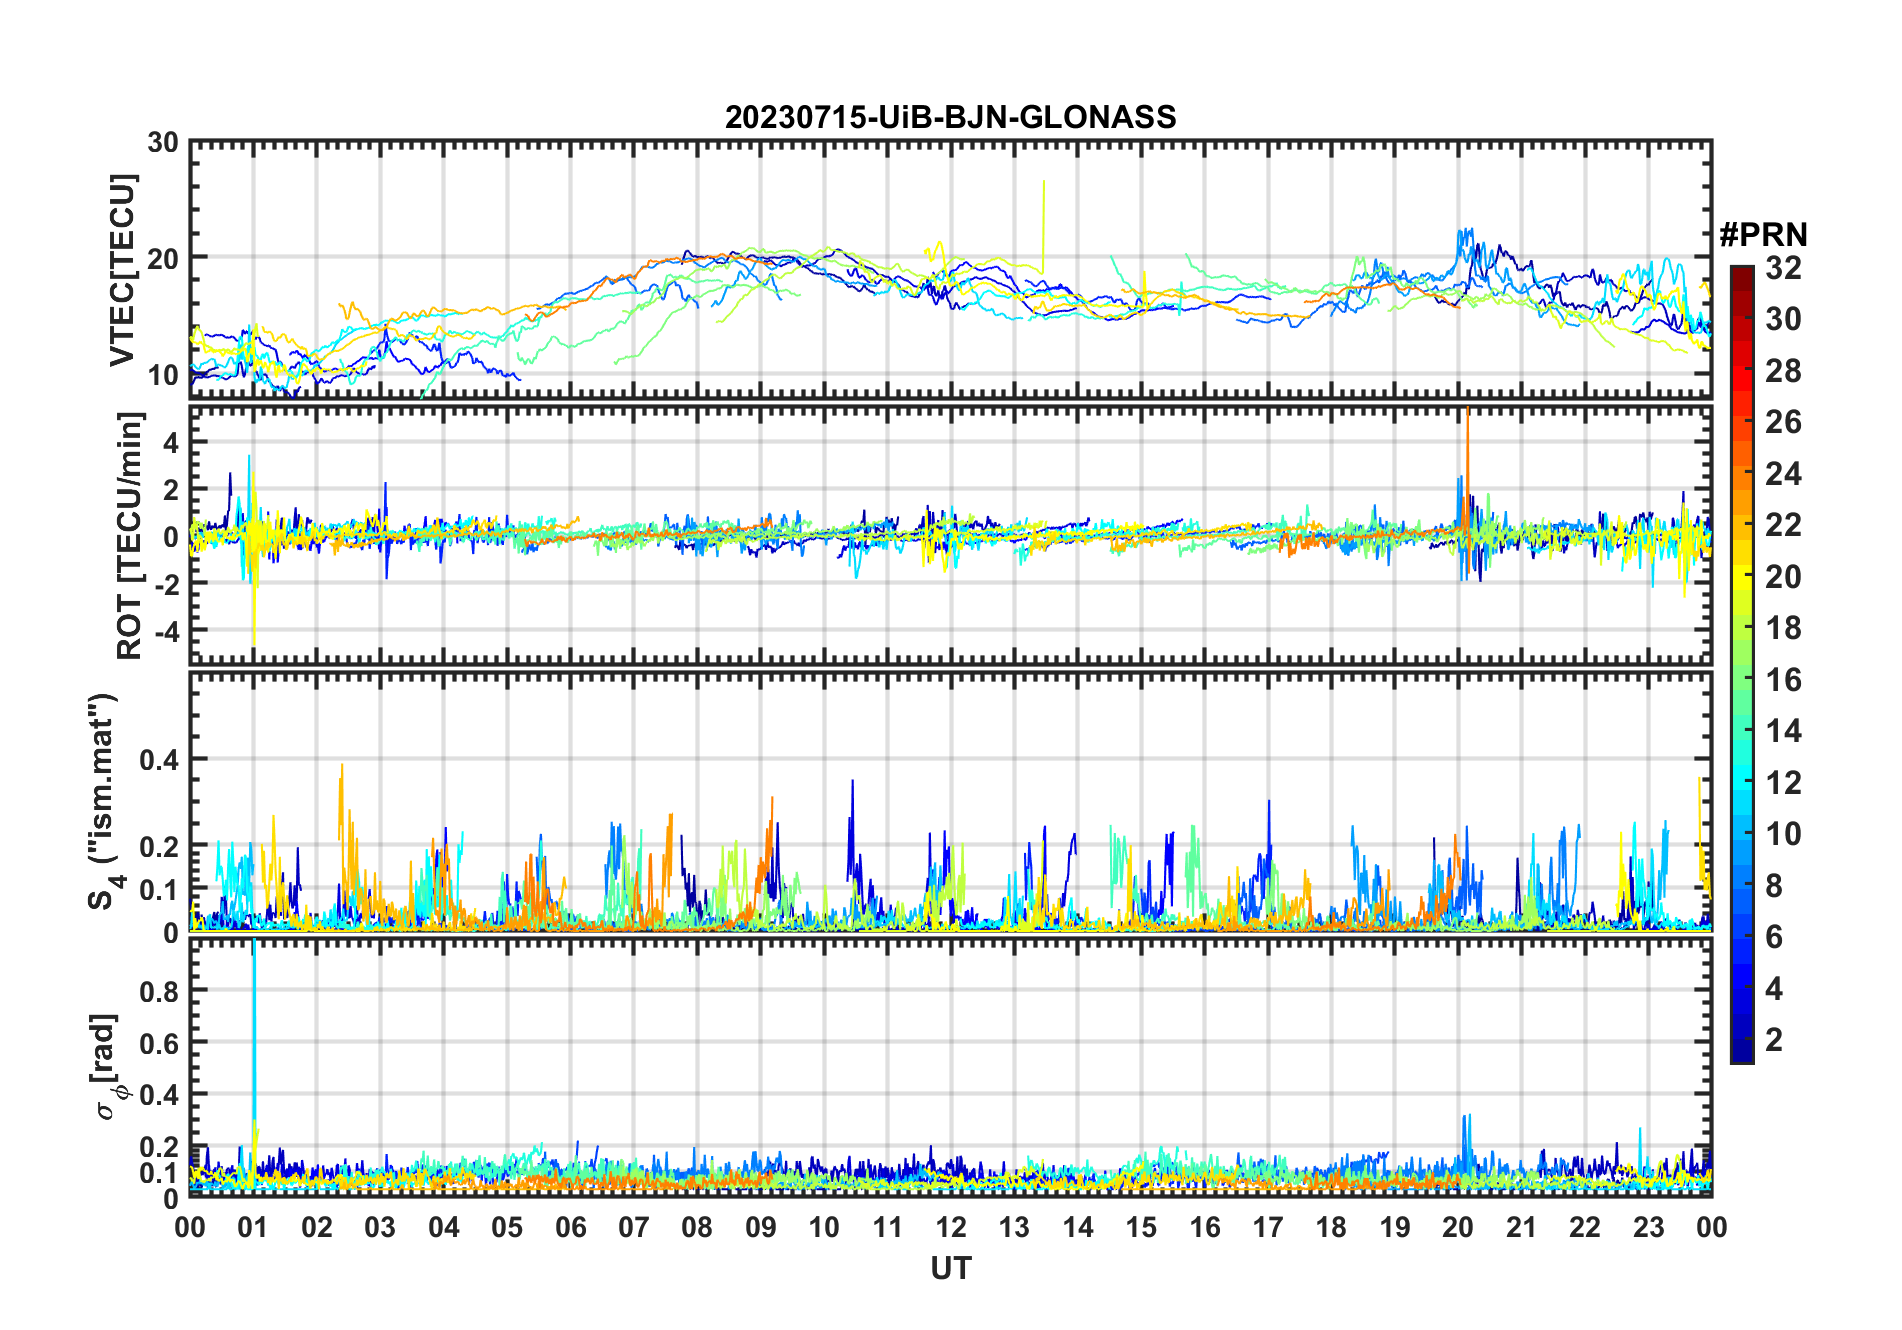Click the -2 tick on the ROT axis
Screen dimensions: 1902x1330
(x=166, y=584)
